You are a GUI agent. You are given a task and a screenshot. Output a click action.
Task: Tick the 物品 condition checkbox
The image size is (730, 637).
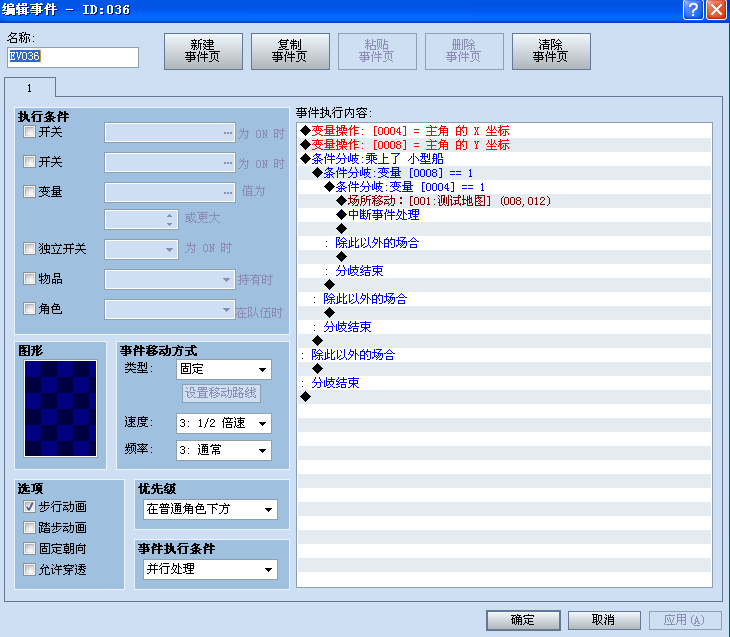coord(29,278)
